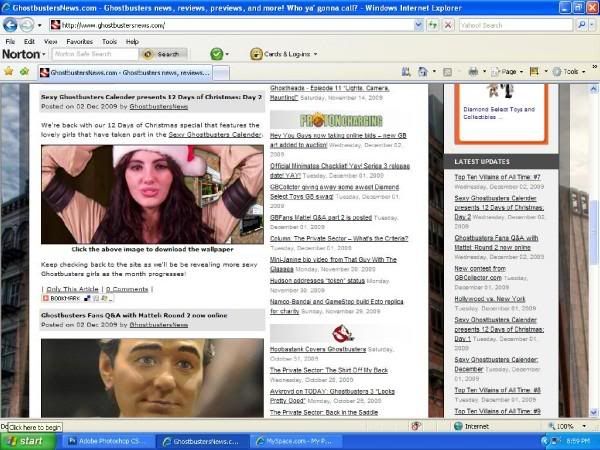Select the GhostbustersNews.com browser tab
This screenshot has width=600, height=450.
click(x=125, y=72)
